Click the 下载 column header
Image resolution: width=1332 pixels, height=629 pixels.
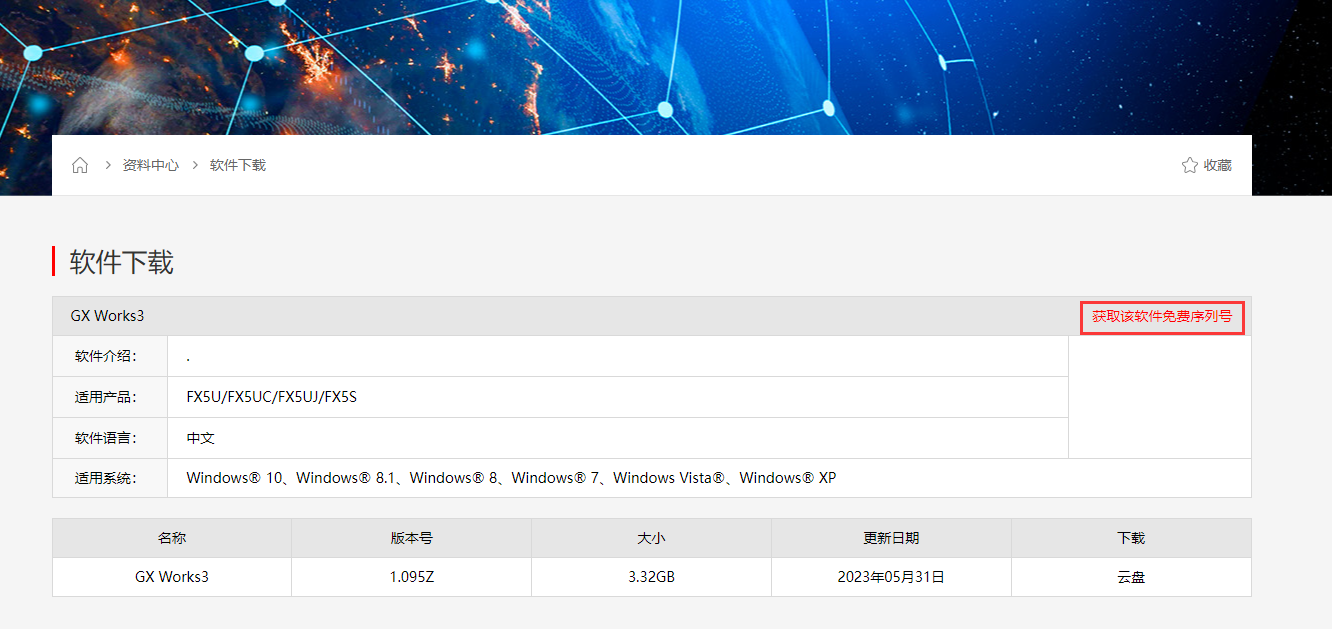[x=1131, y=538]
